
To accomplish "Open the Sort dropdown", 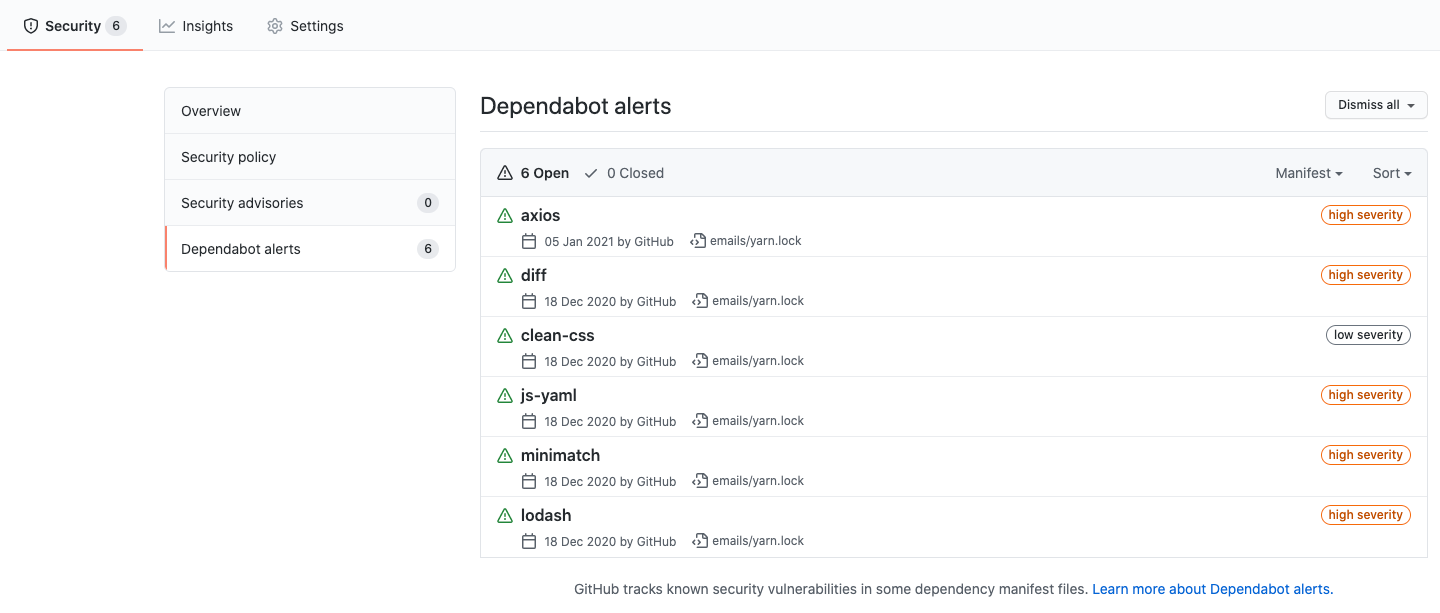I will [x=1392, y=173].
